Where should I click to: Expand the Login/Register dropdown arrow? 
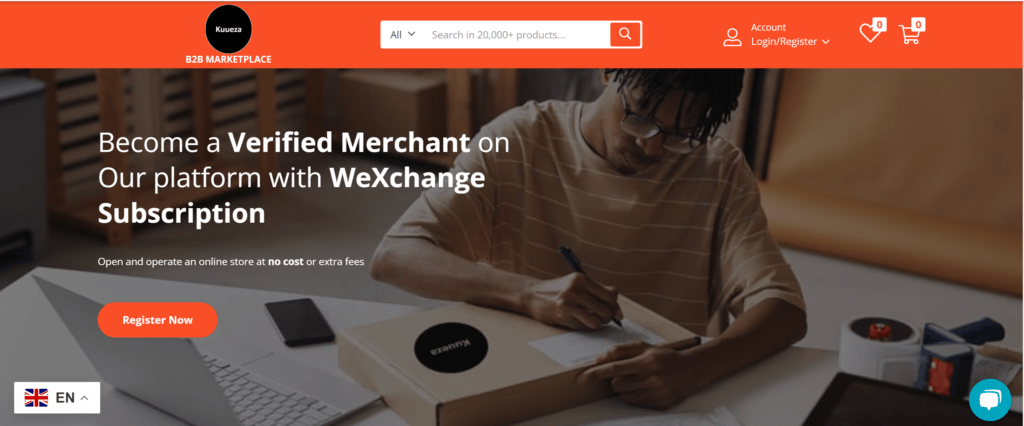(825, 42)
